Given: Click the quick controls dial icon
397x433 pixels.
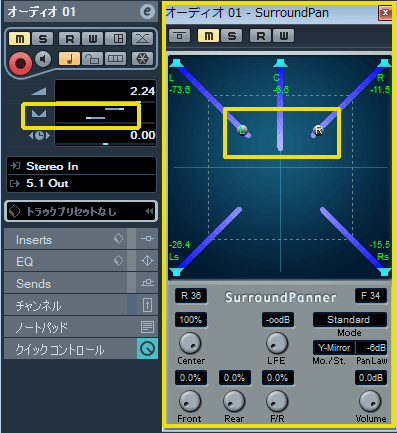Looking at the screenshot, I should 147,349.
